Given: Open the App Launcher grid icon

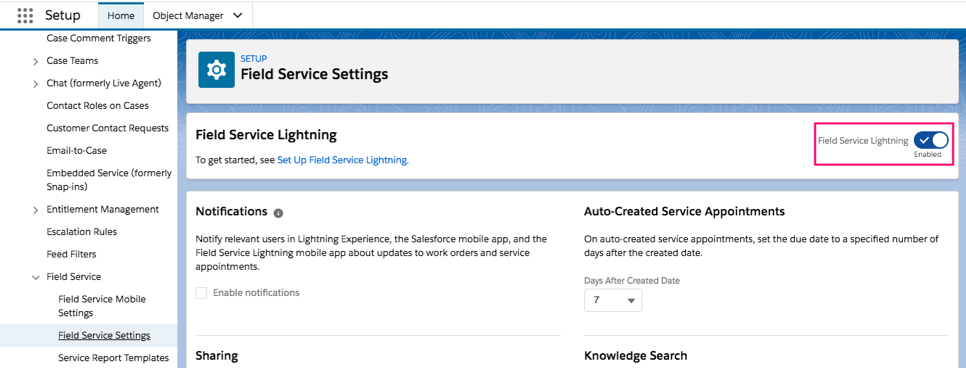Looking at the screenshot, I should pos(25,15).
